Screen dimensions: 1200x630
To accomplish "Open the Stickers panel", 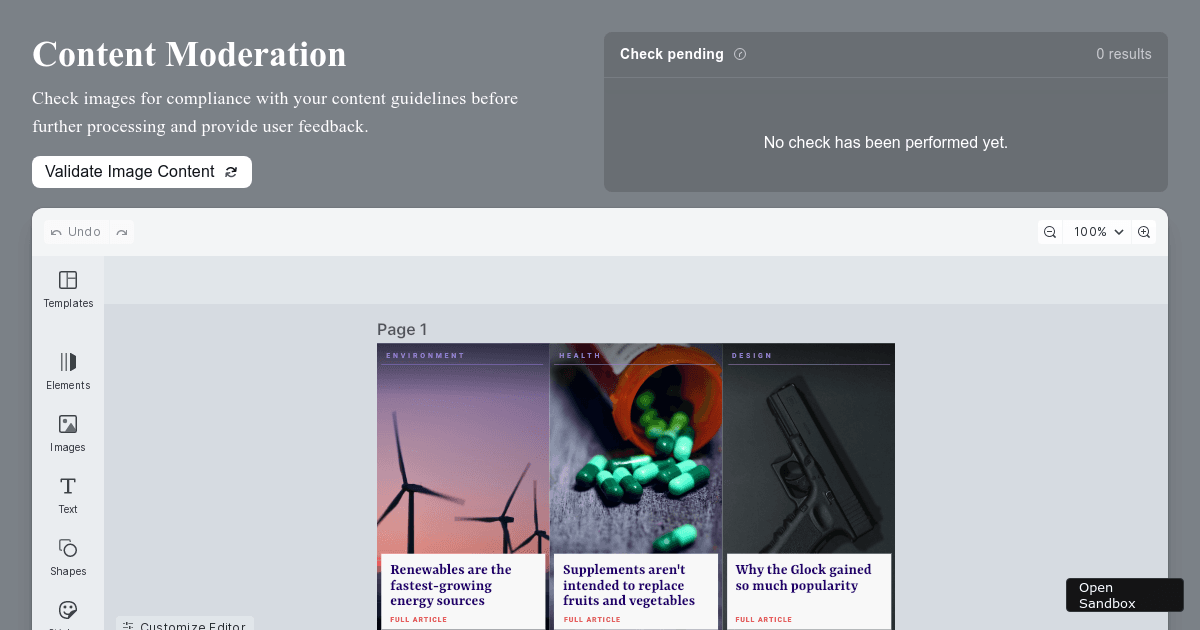I will coord(67,615).
